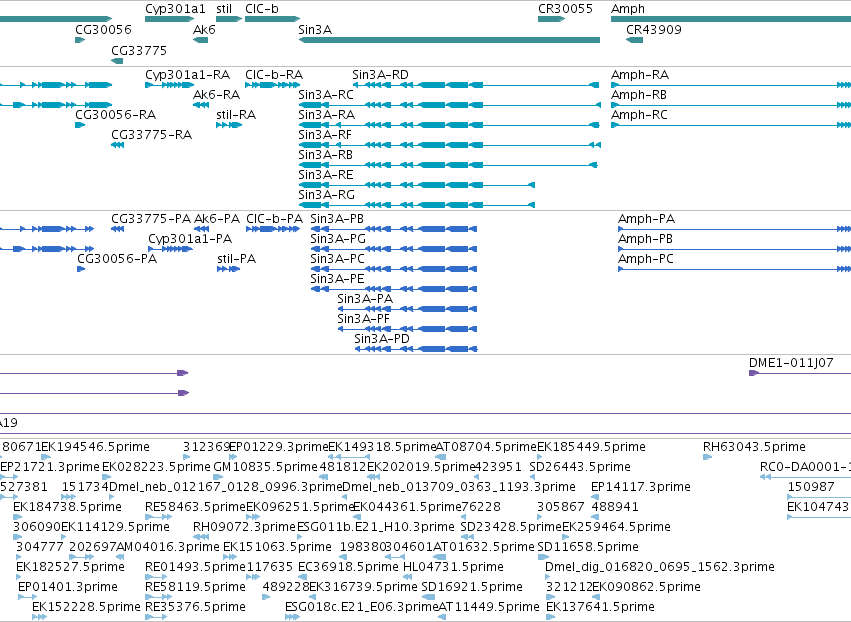Image resolution: width=851 pixels, height=622 pixels.
Task: Select protein Ak6-PA label
Action: 217,219
